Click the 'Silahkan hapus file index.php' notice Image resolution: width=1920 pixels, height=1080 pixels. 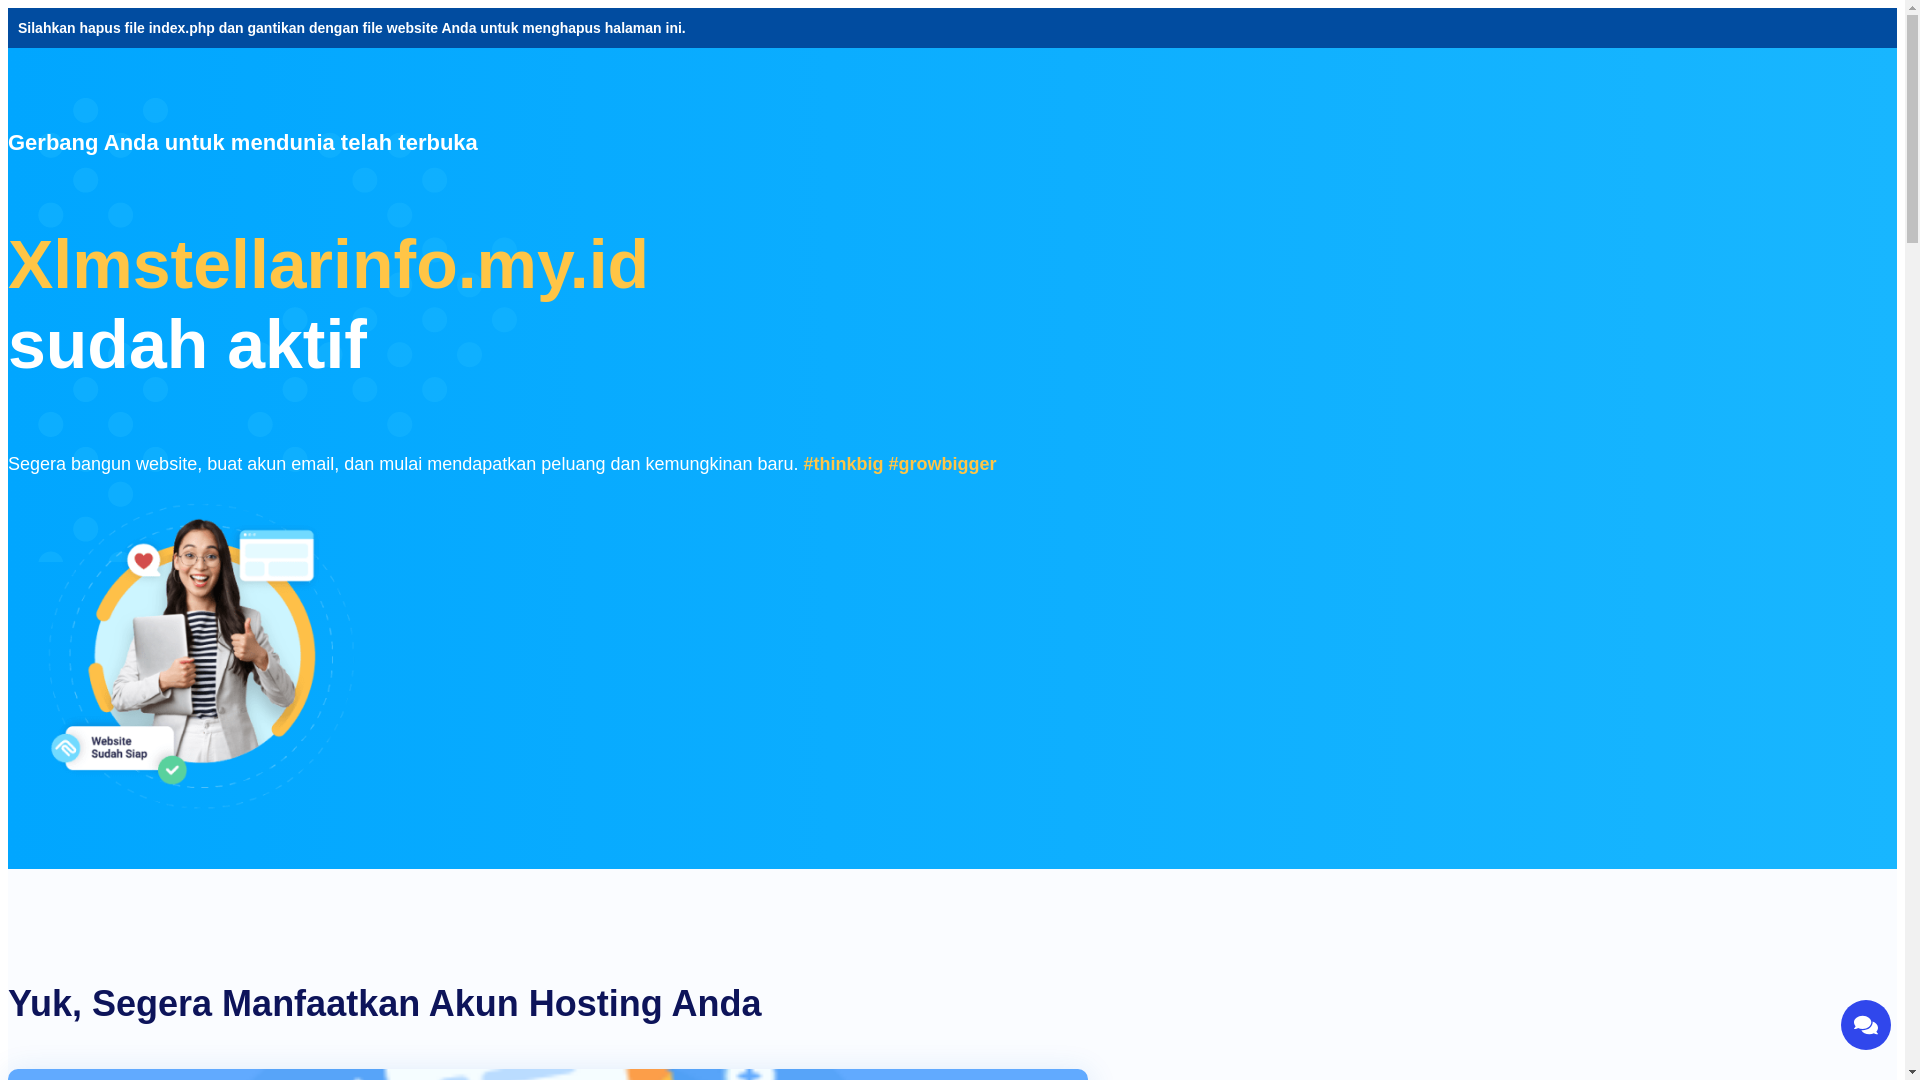click(351, 28)
